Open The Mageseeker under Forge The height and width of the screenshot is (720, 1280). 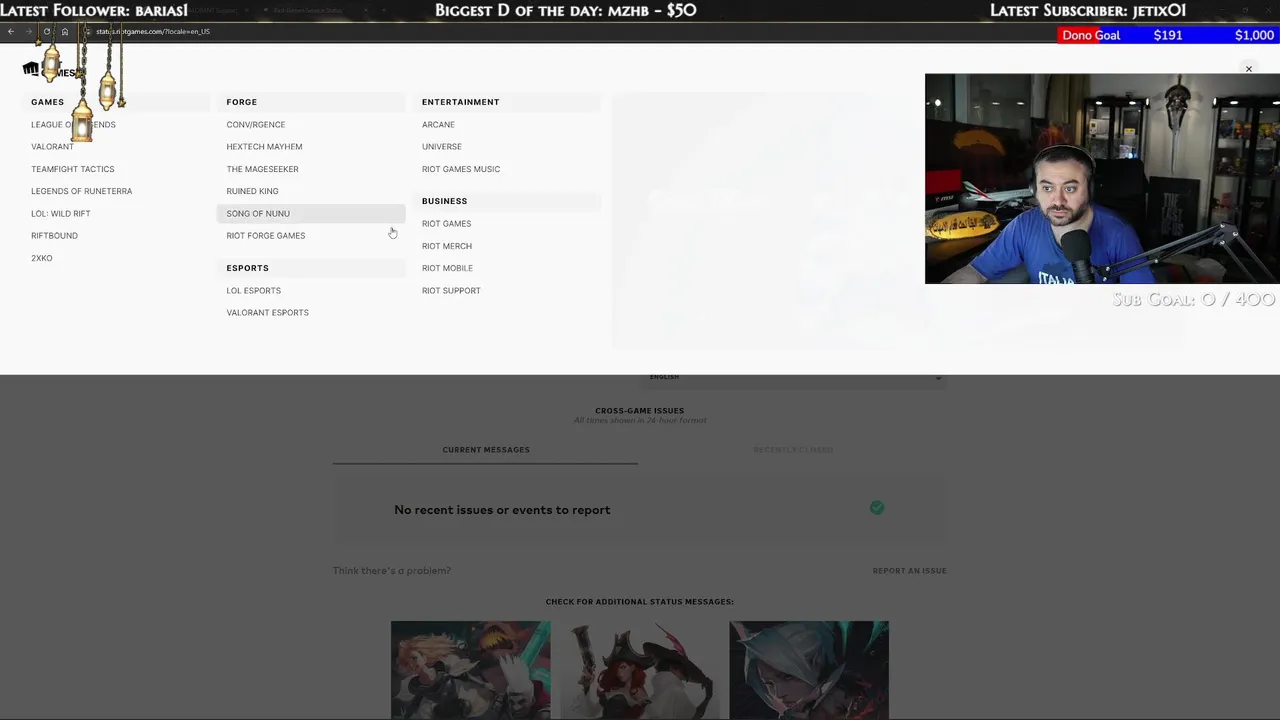point(262,169)
